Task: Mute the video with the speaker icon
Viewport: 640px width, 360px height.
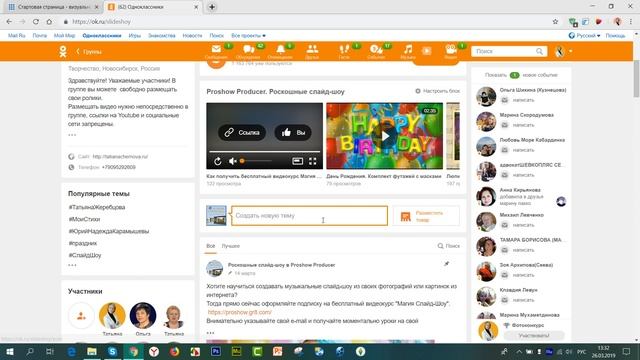Action: point(233,161)
